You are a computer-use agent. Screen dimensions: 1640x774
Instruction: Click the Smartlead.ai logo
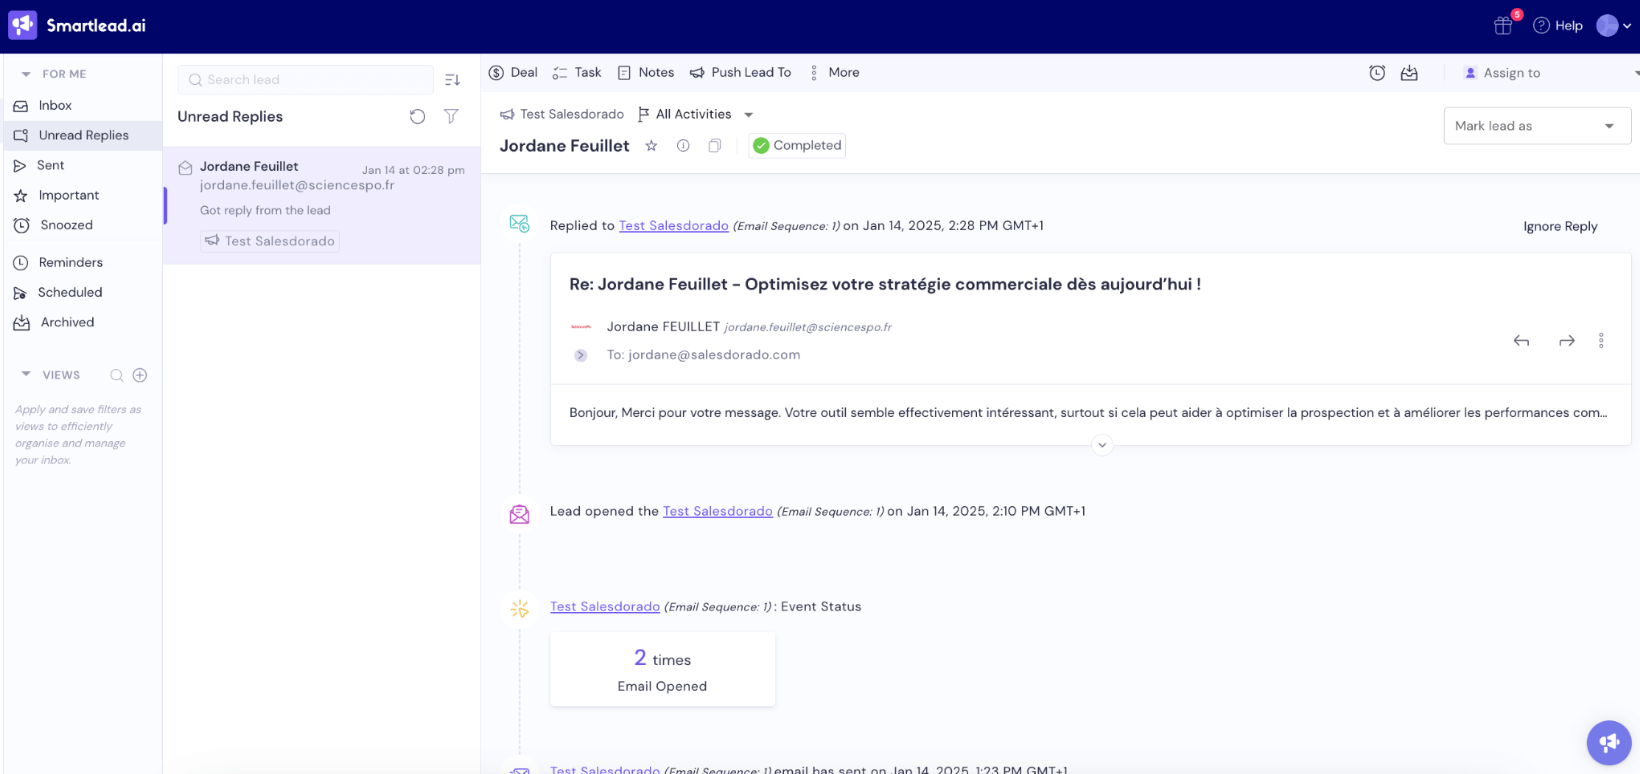point(77,25)
